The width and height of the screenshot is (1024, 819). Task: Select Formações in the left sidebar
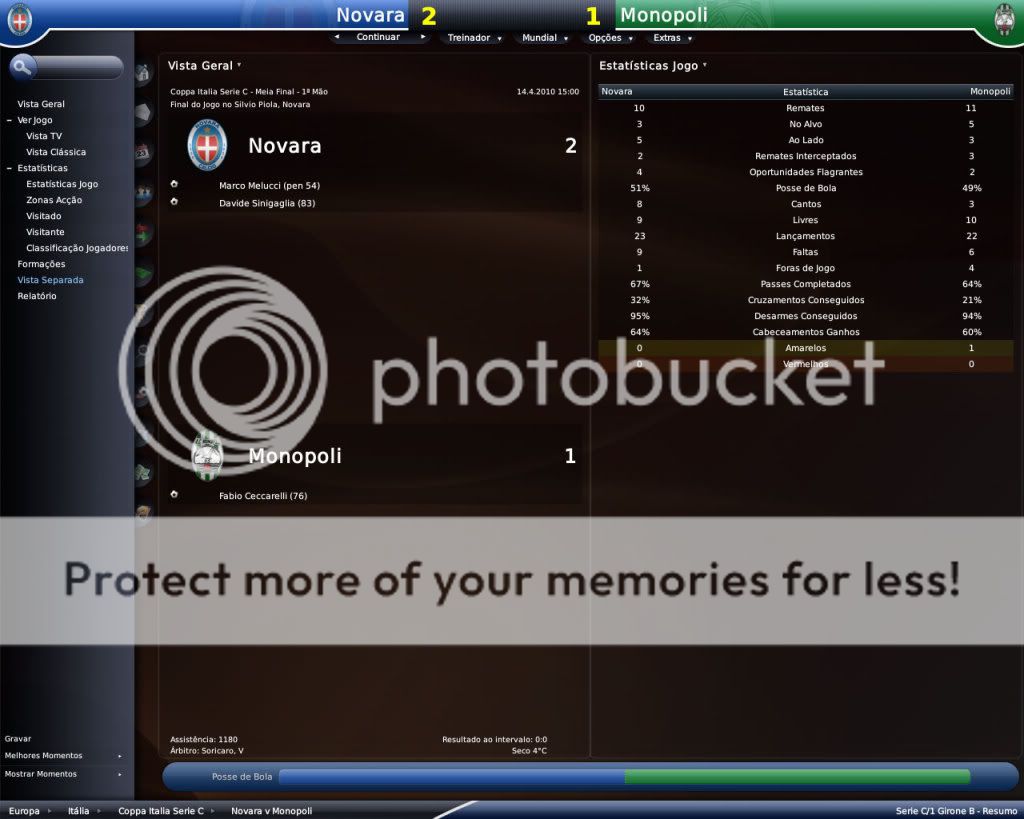[x=41, y=264]
